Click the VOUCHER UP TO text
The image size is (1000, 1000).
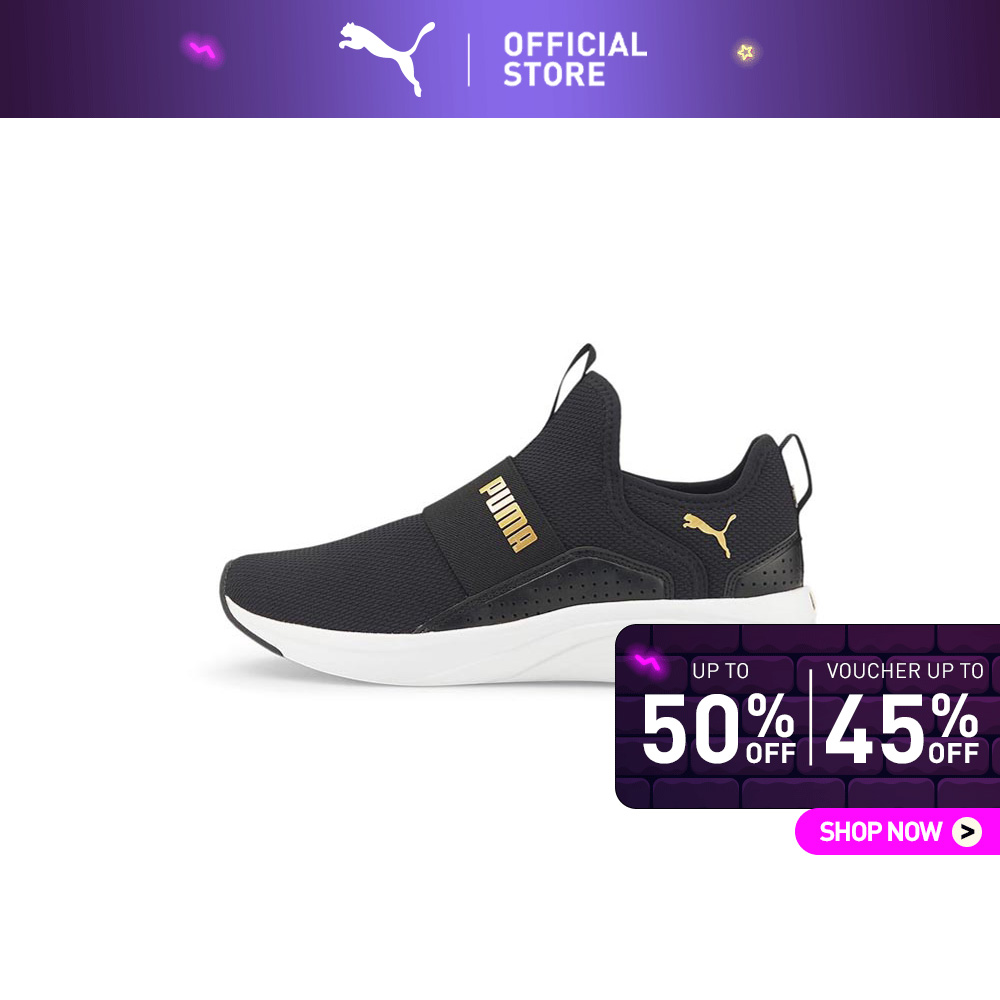coord(905,671)
